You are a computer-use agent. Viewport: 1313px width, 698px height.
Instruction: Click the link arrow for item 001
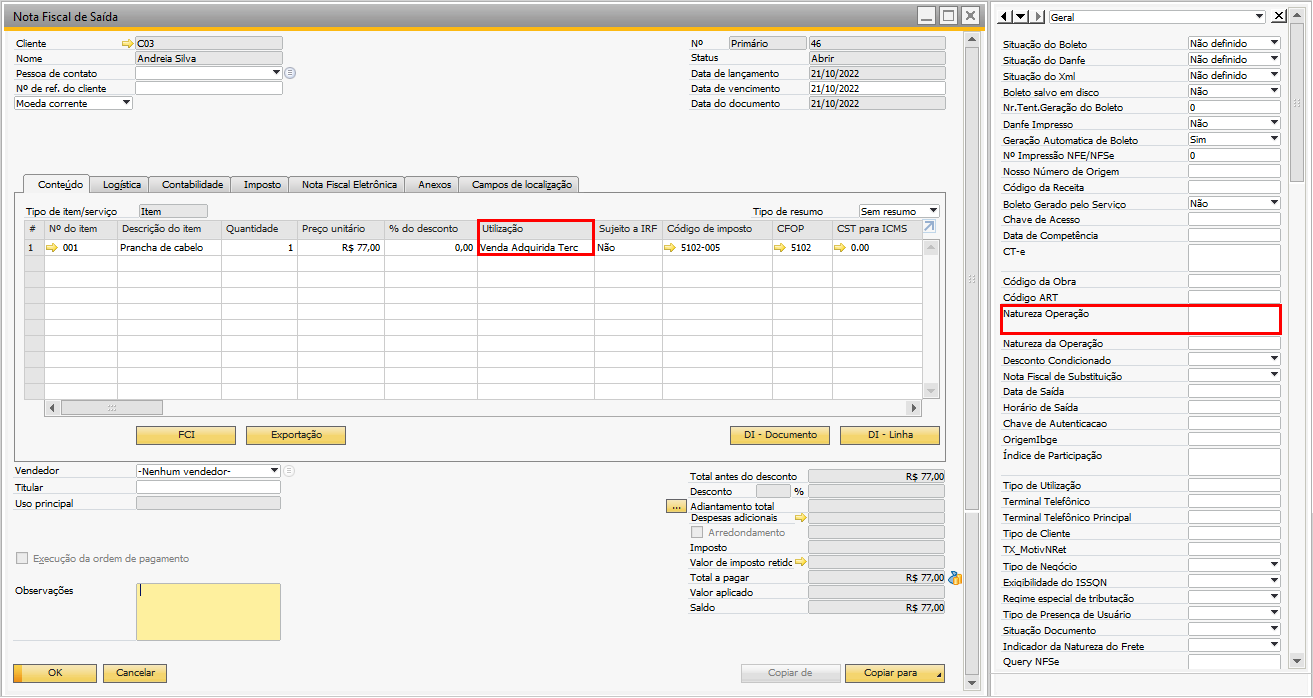pos(52,247)
